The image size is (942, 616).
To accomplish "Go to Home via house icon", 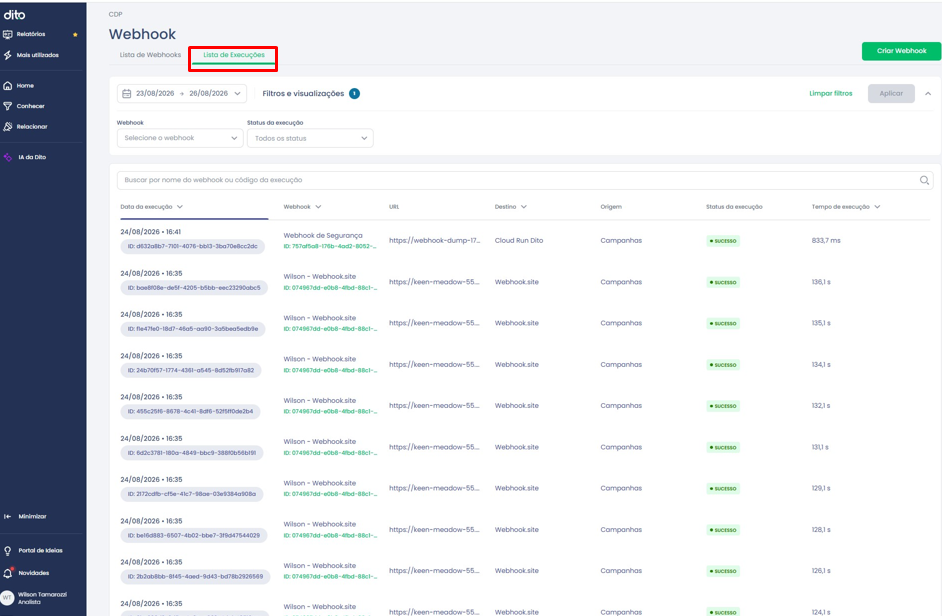I will click(8, 86).
